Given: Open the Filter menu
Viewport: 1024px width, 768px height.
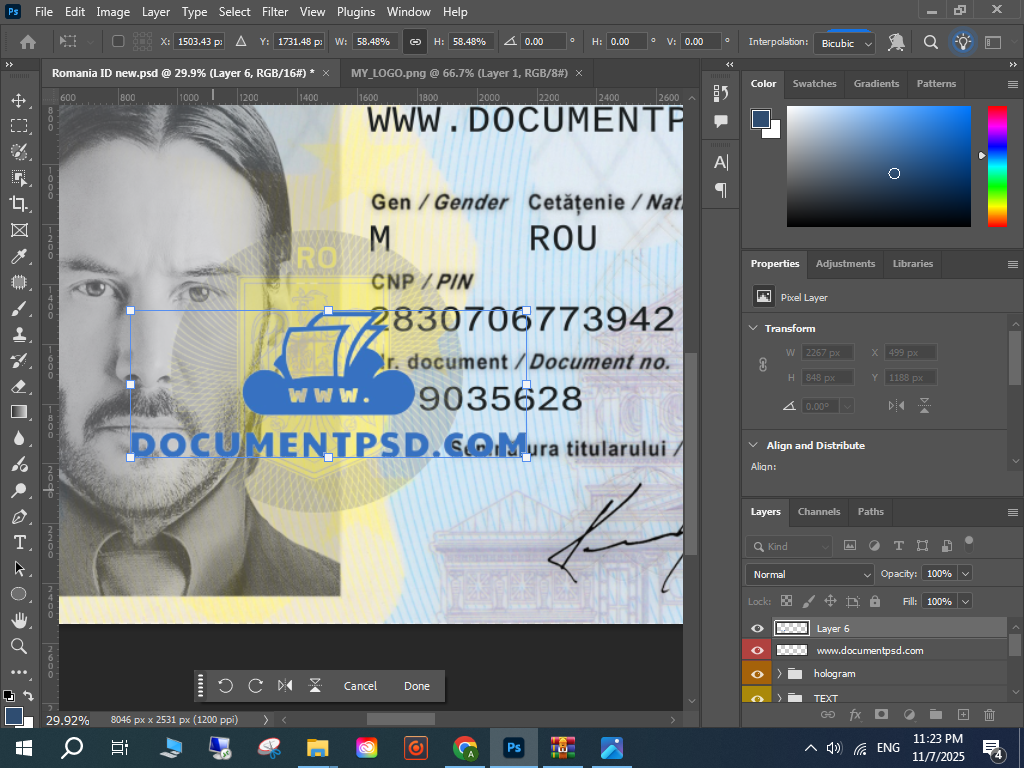Looking at the screenshot, I should 275,12.
